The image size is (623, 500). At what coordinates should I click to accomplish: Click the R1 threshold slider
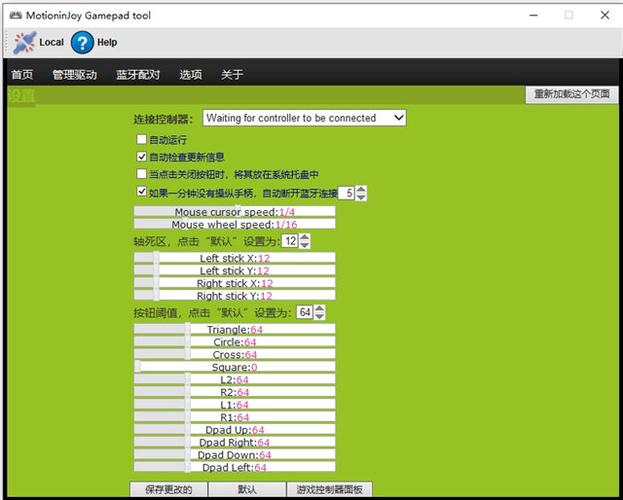pos(234,417)
